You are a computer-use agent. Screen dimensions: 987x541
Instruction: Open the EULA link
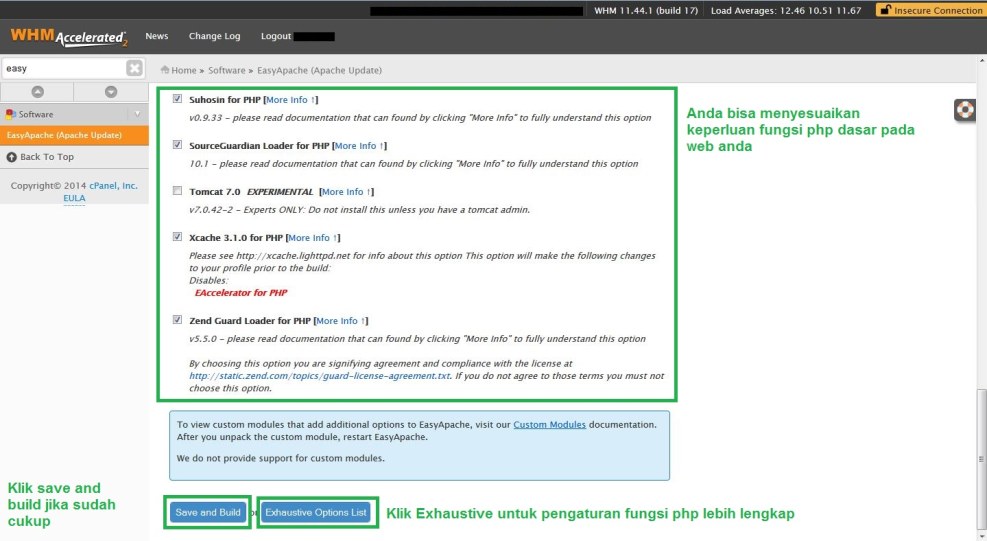74,198
